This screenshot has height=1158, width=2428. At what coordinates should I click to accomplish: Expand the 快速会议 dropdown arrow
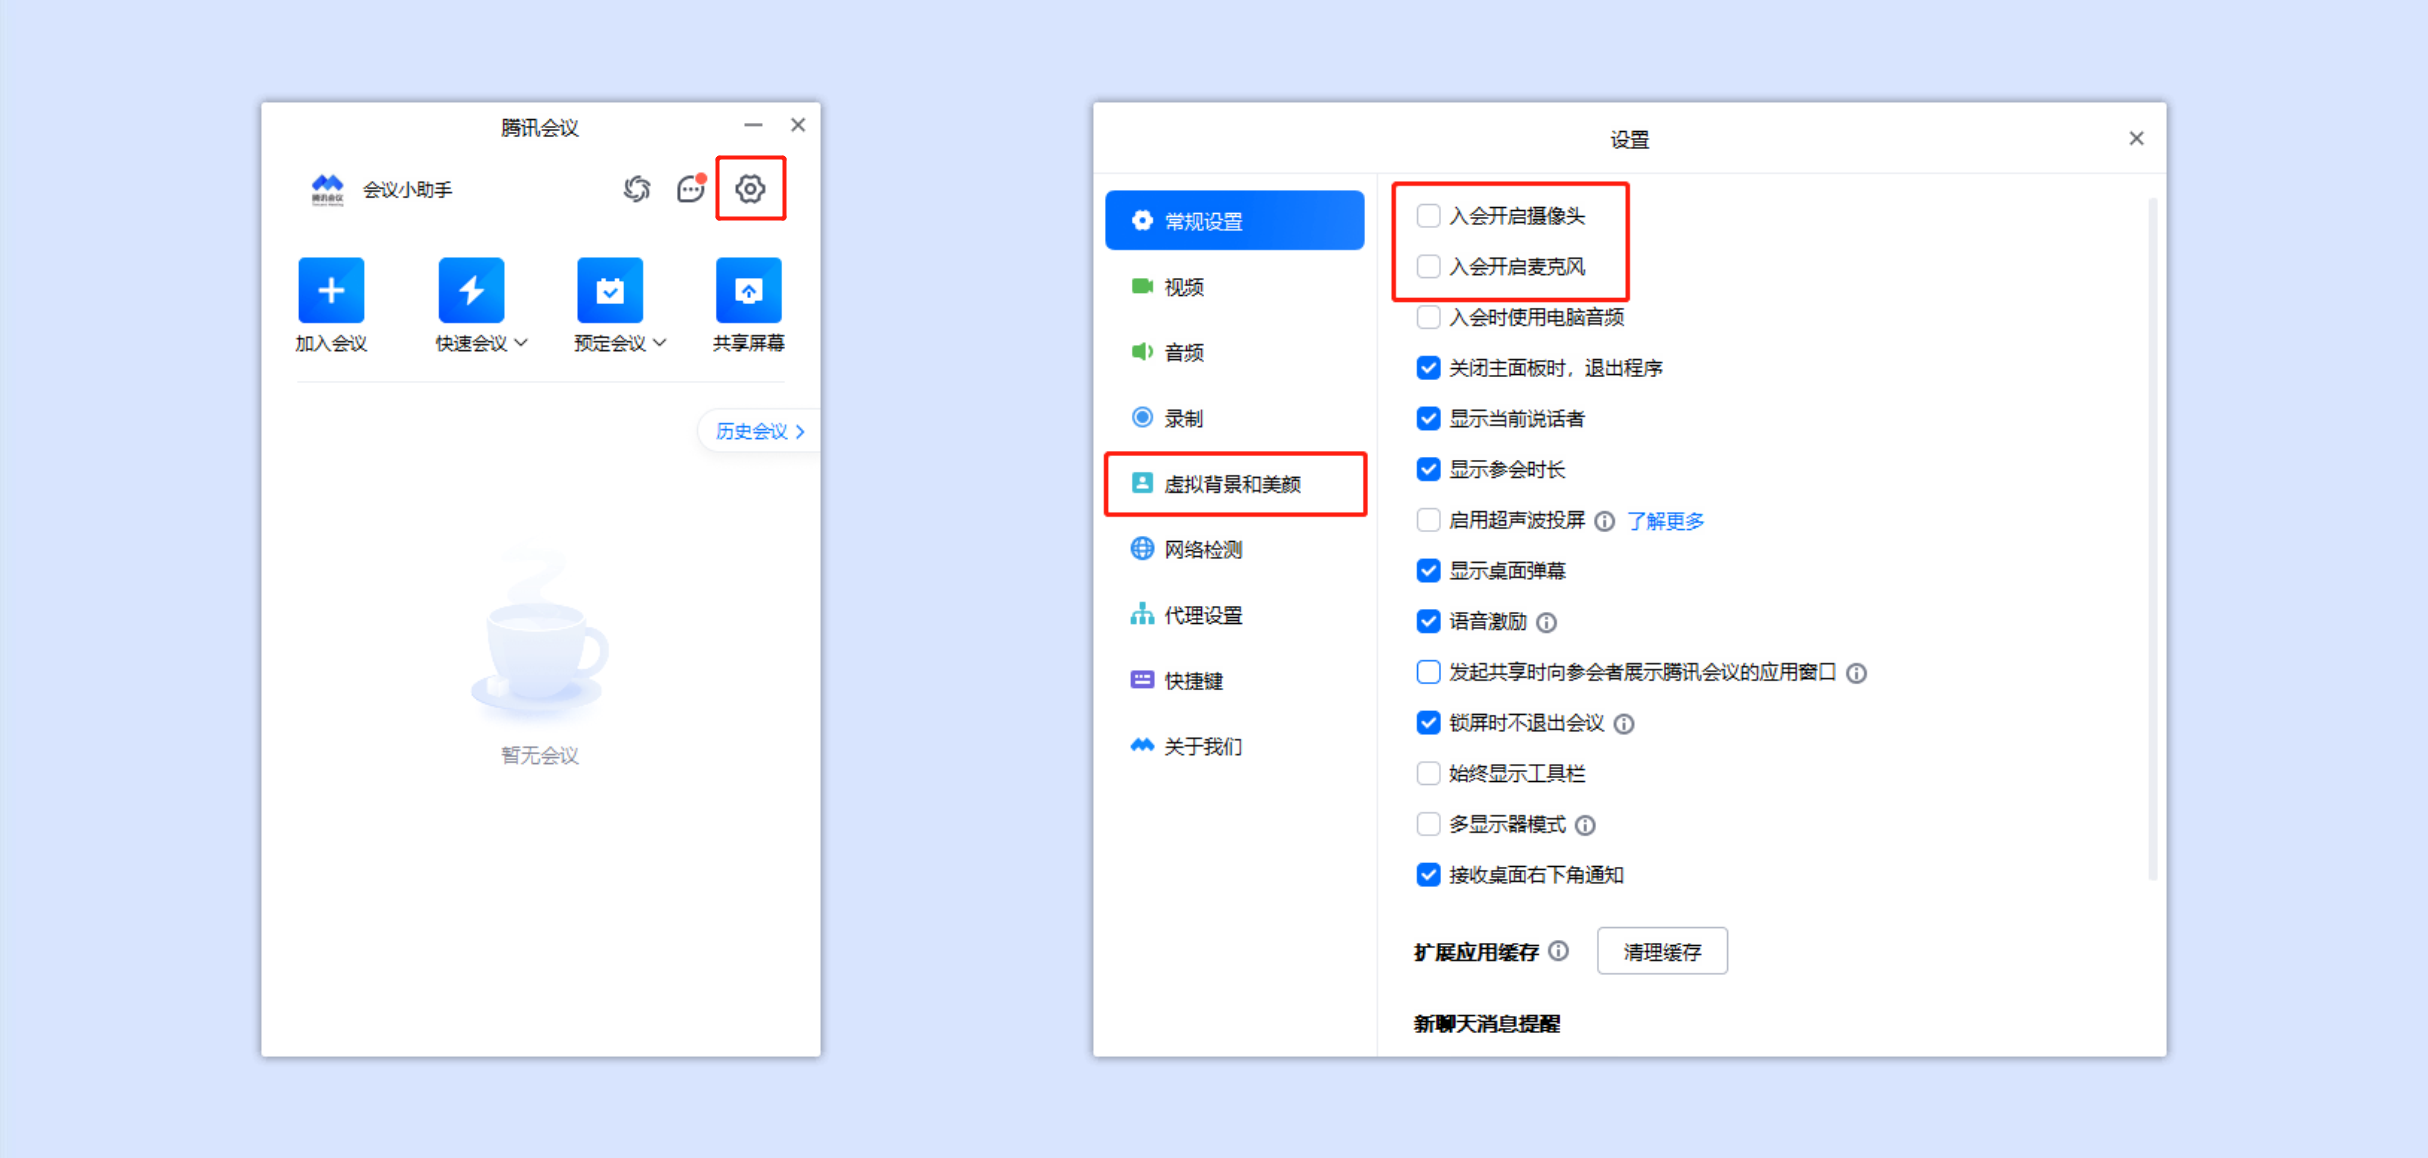521,343
